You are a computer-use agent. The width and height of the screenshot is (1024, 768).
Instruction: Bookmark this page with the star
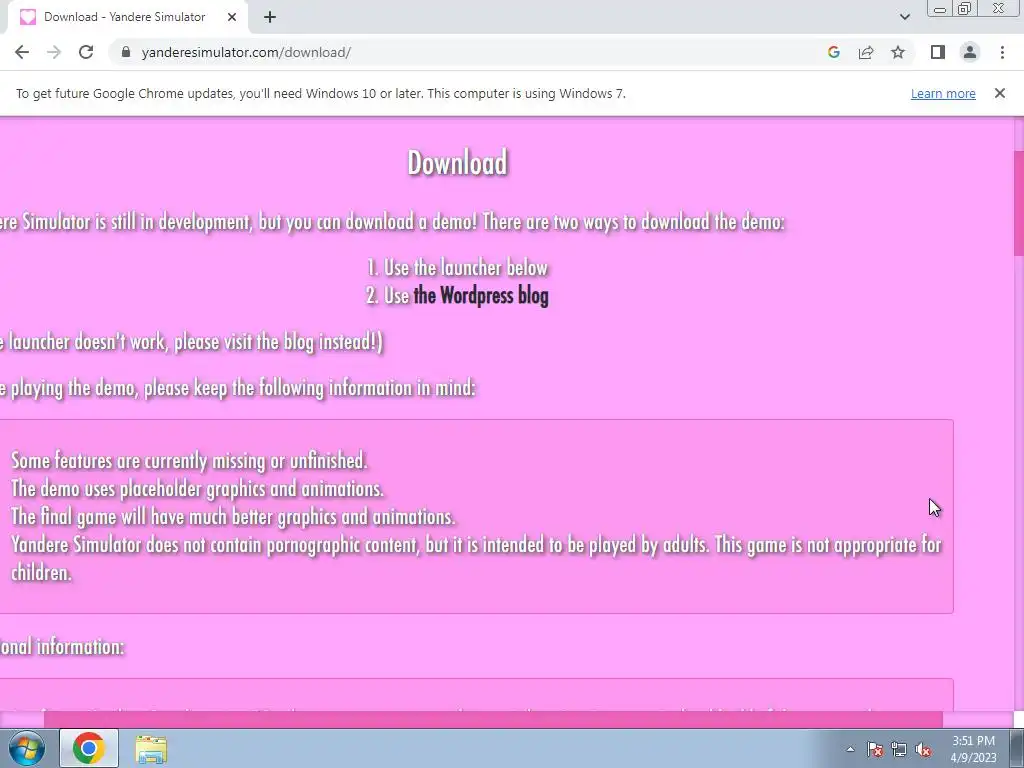pyautogui.click(x=898, y=52)
